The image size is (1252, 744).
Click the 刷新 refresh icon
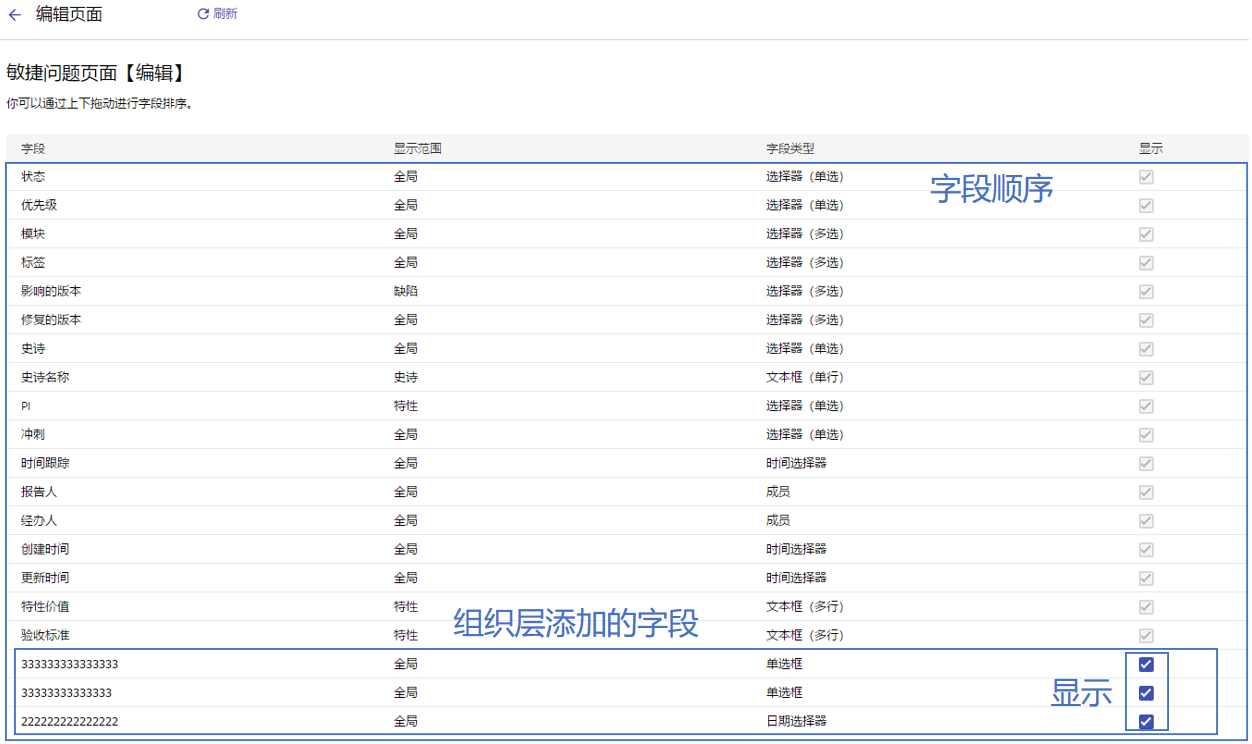204,14
